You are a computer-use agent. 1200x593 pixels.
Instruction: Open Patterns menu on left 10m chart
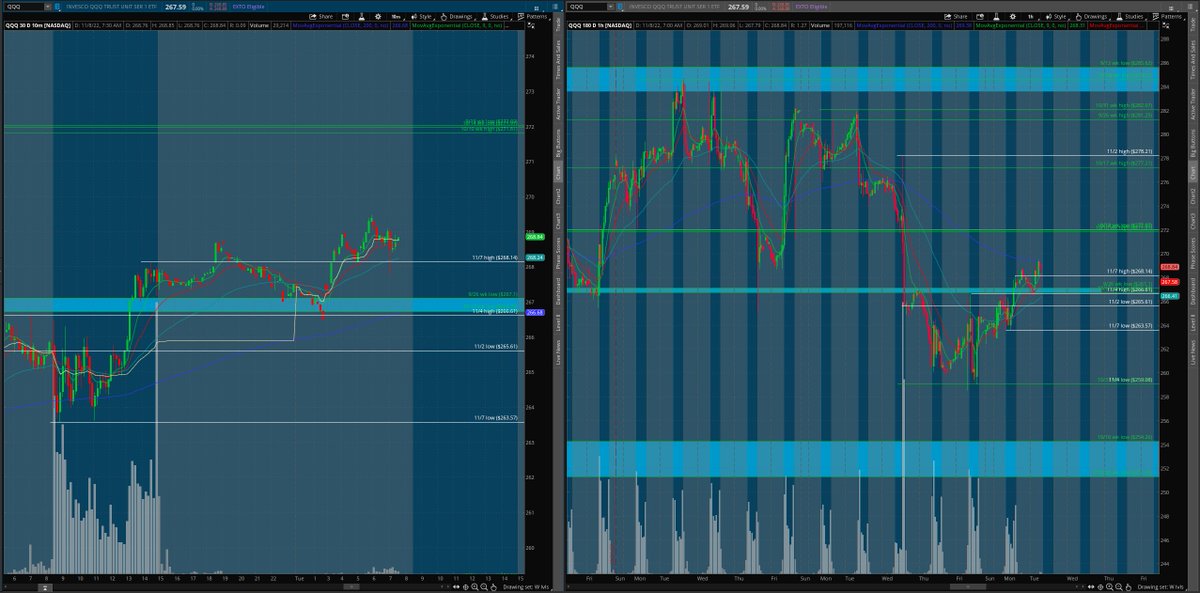pos(534,16)
